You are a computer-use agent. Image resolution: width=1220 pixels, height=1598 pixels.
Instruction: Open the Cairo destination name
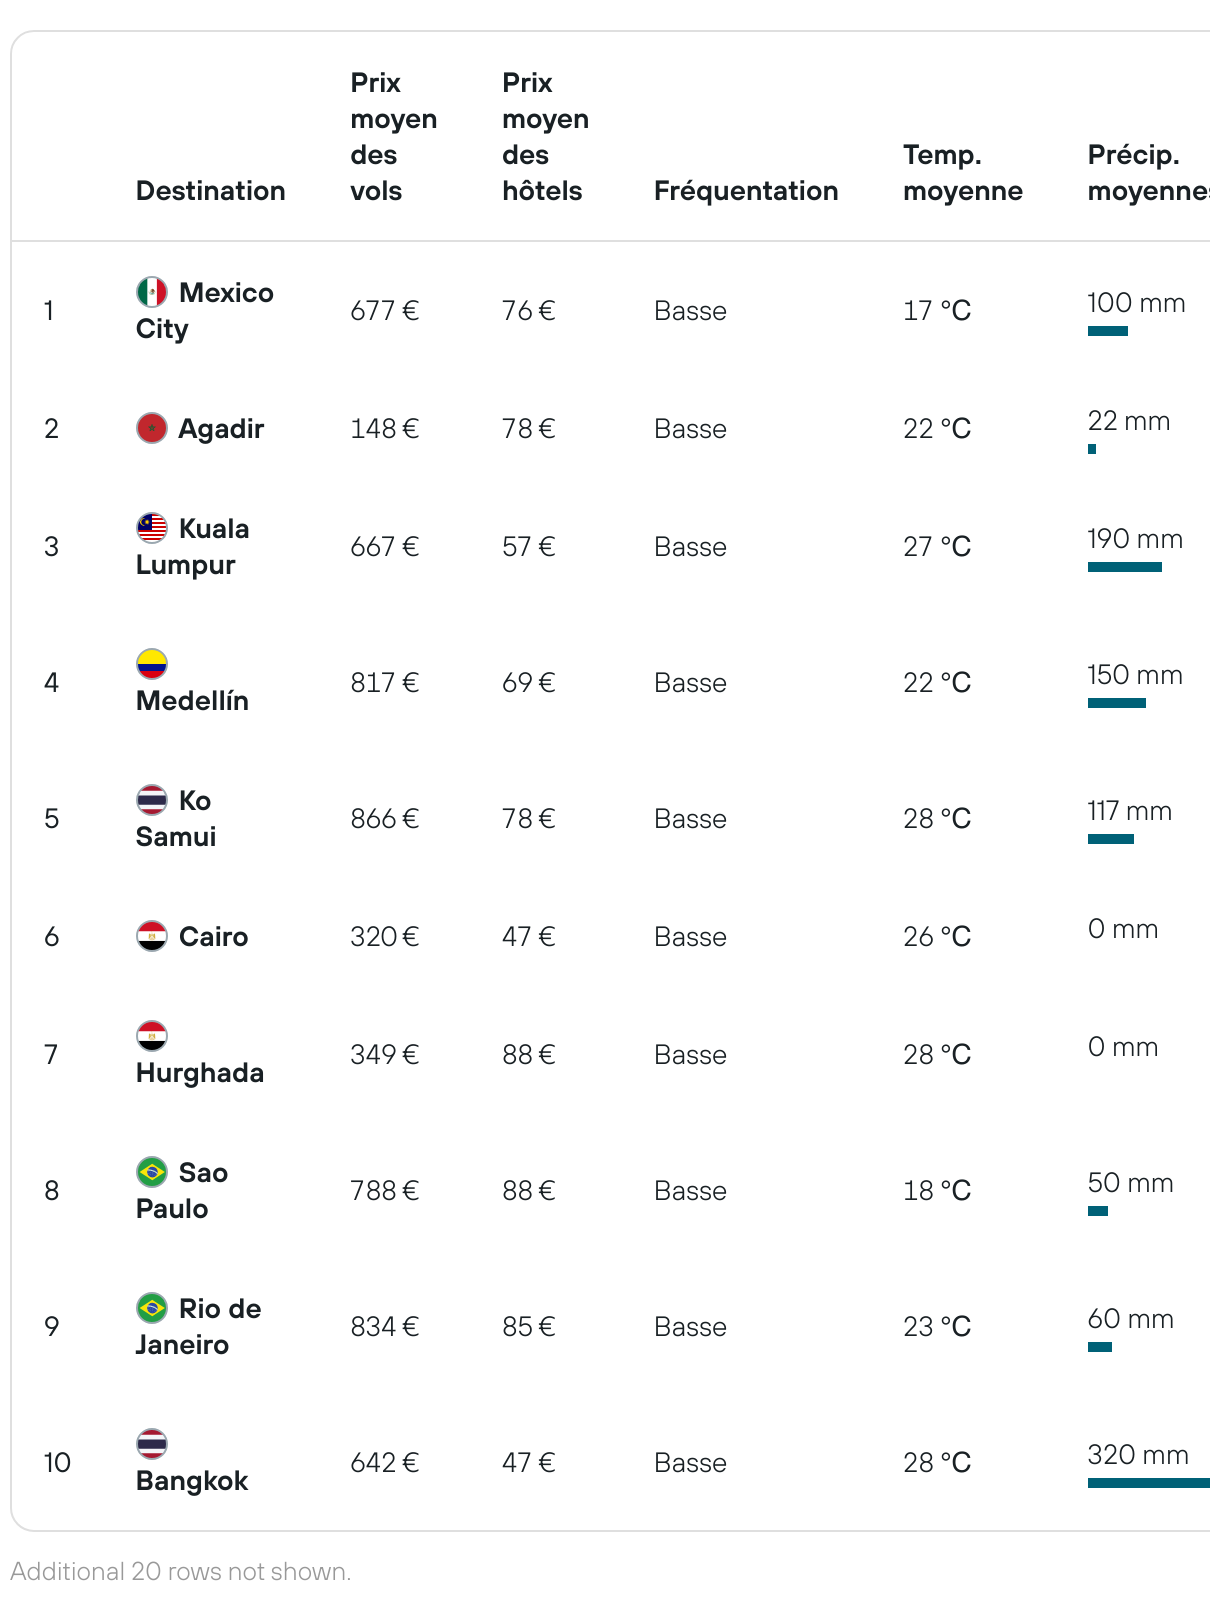(214, 937)
